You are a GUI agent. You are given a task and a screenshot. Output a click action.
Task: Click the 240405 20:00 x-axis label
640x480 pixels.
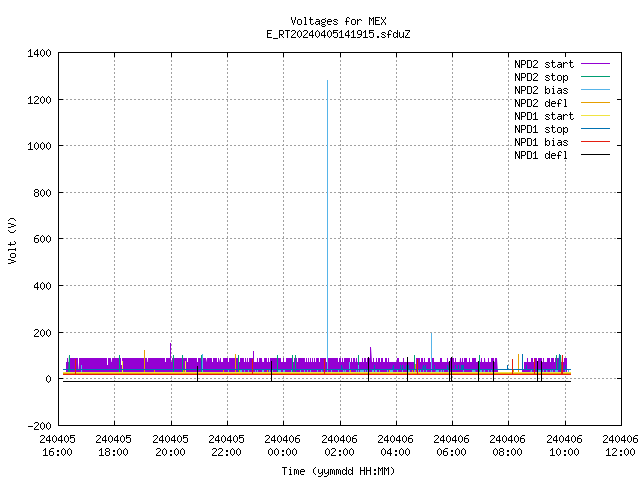pos(170,446)
